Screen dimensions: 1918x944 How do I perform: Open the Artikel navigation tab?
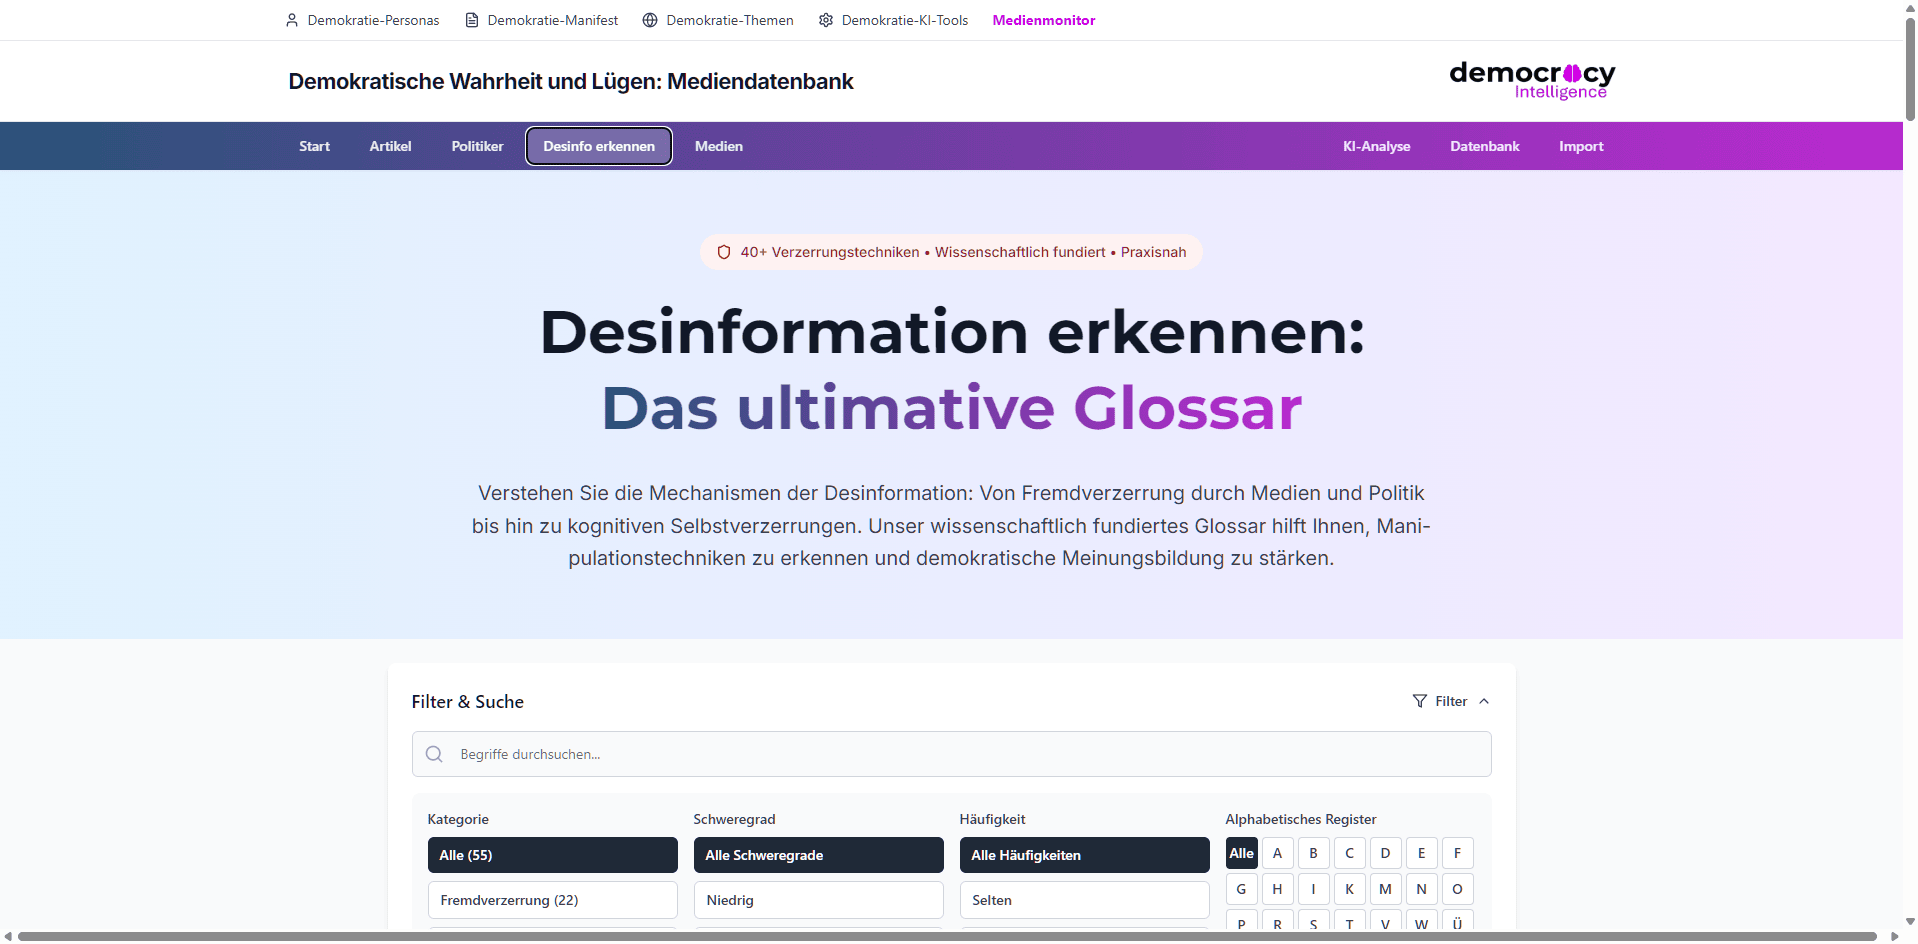(390, 146)
